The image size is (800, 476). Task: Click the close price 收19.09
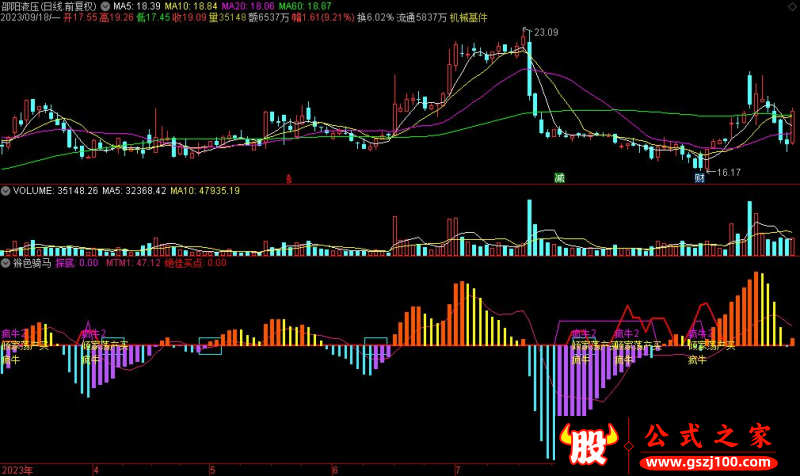pos(189,17)
